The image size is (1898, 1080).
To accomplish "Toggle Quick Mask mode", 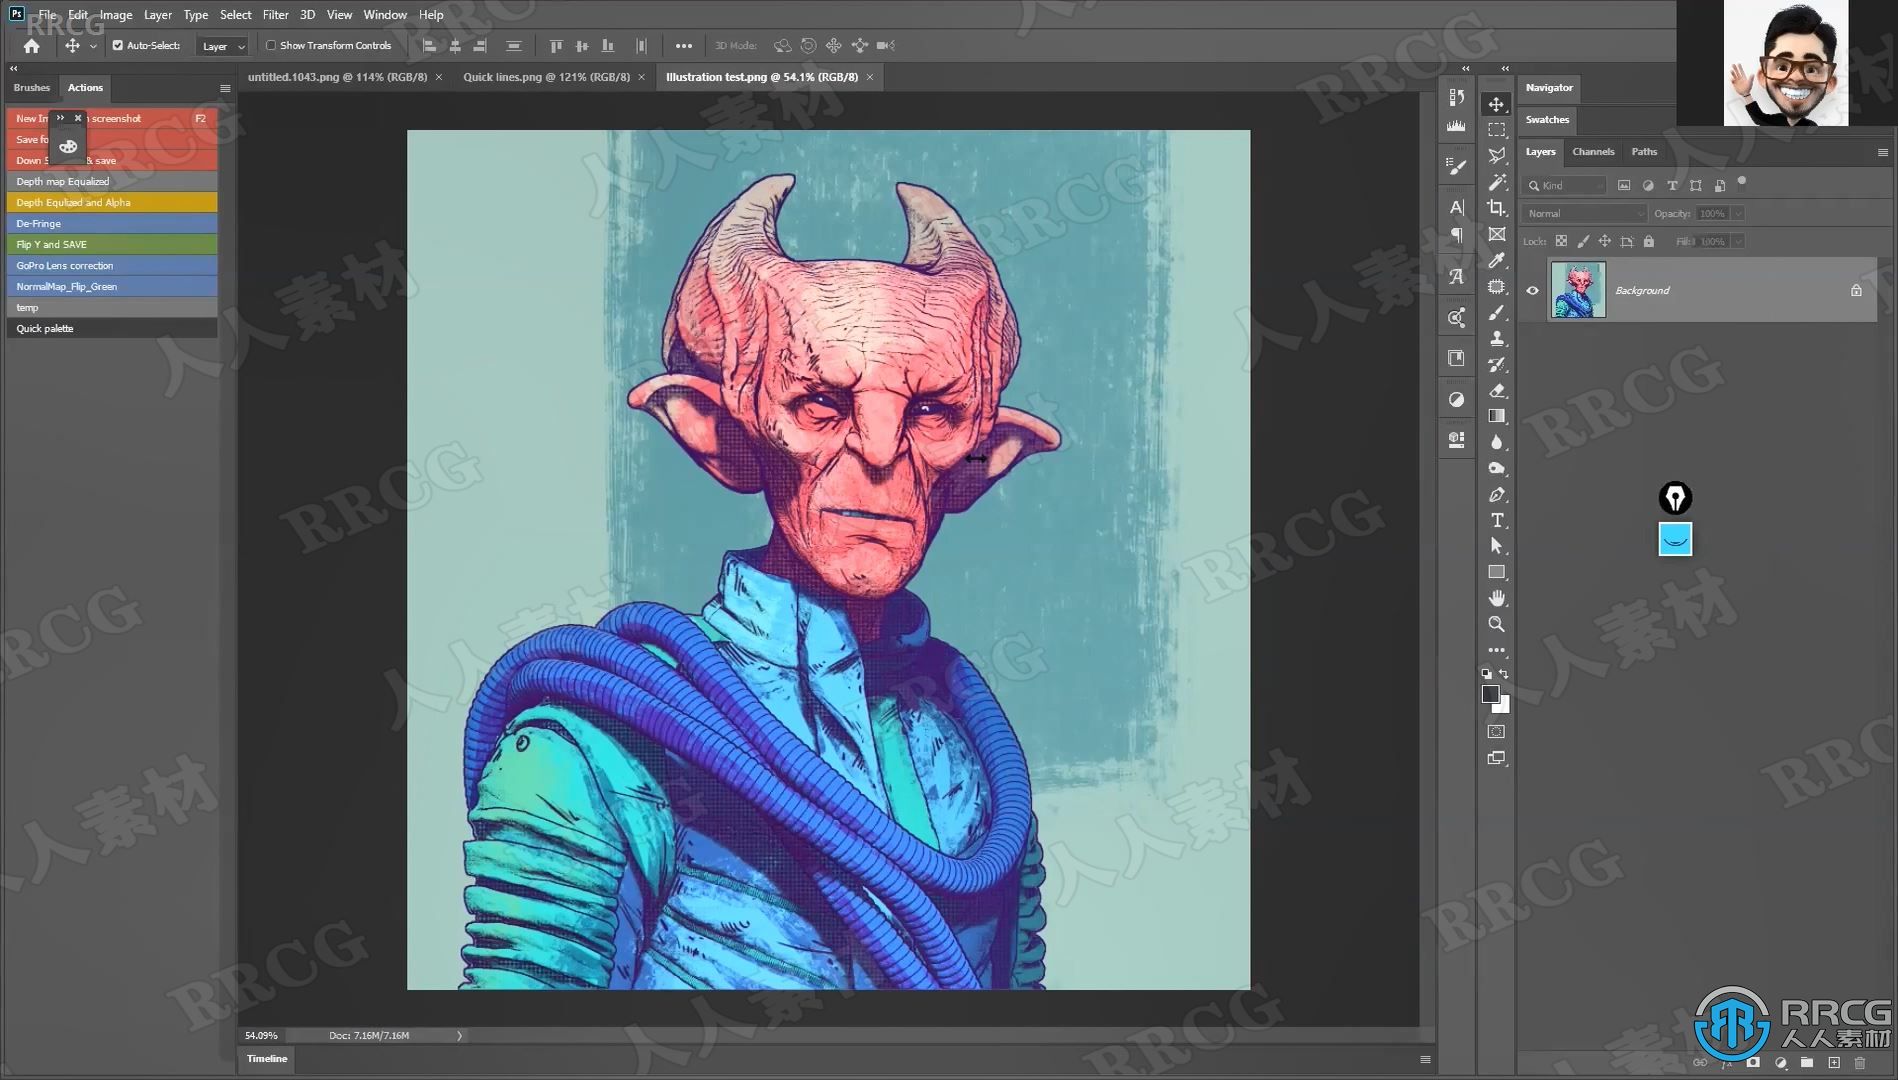I will pyautogui.click(x=1496, y=732).
